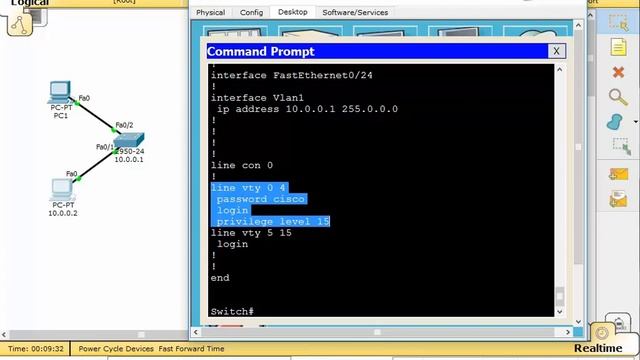This screenshot has height=360, width=640.
Task: Click Power Cycle Devices
Action: pyautogui.click(x=116, y=349)
